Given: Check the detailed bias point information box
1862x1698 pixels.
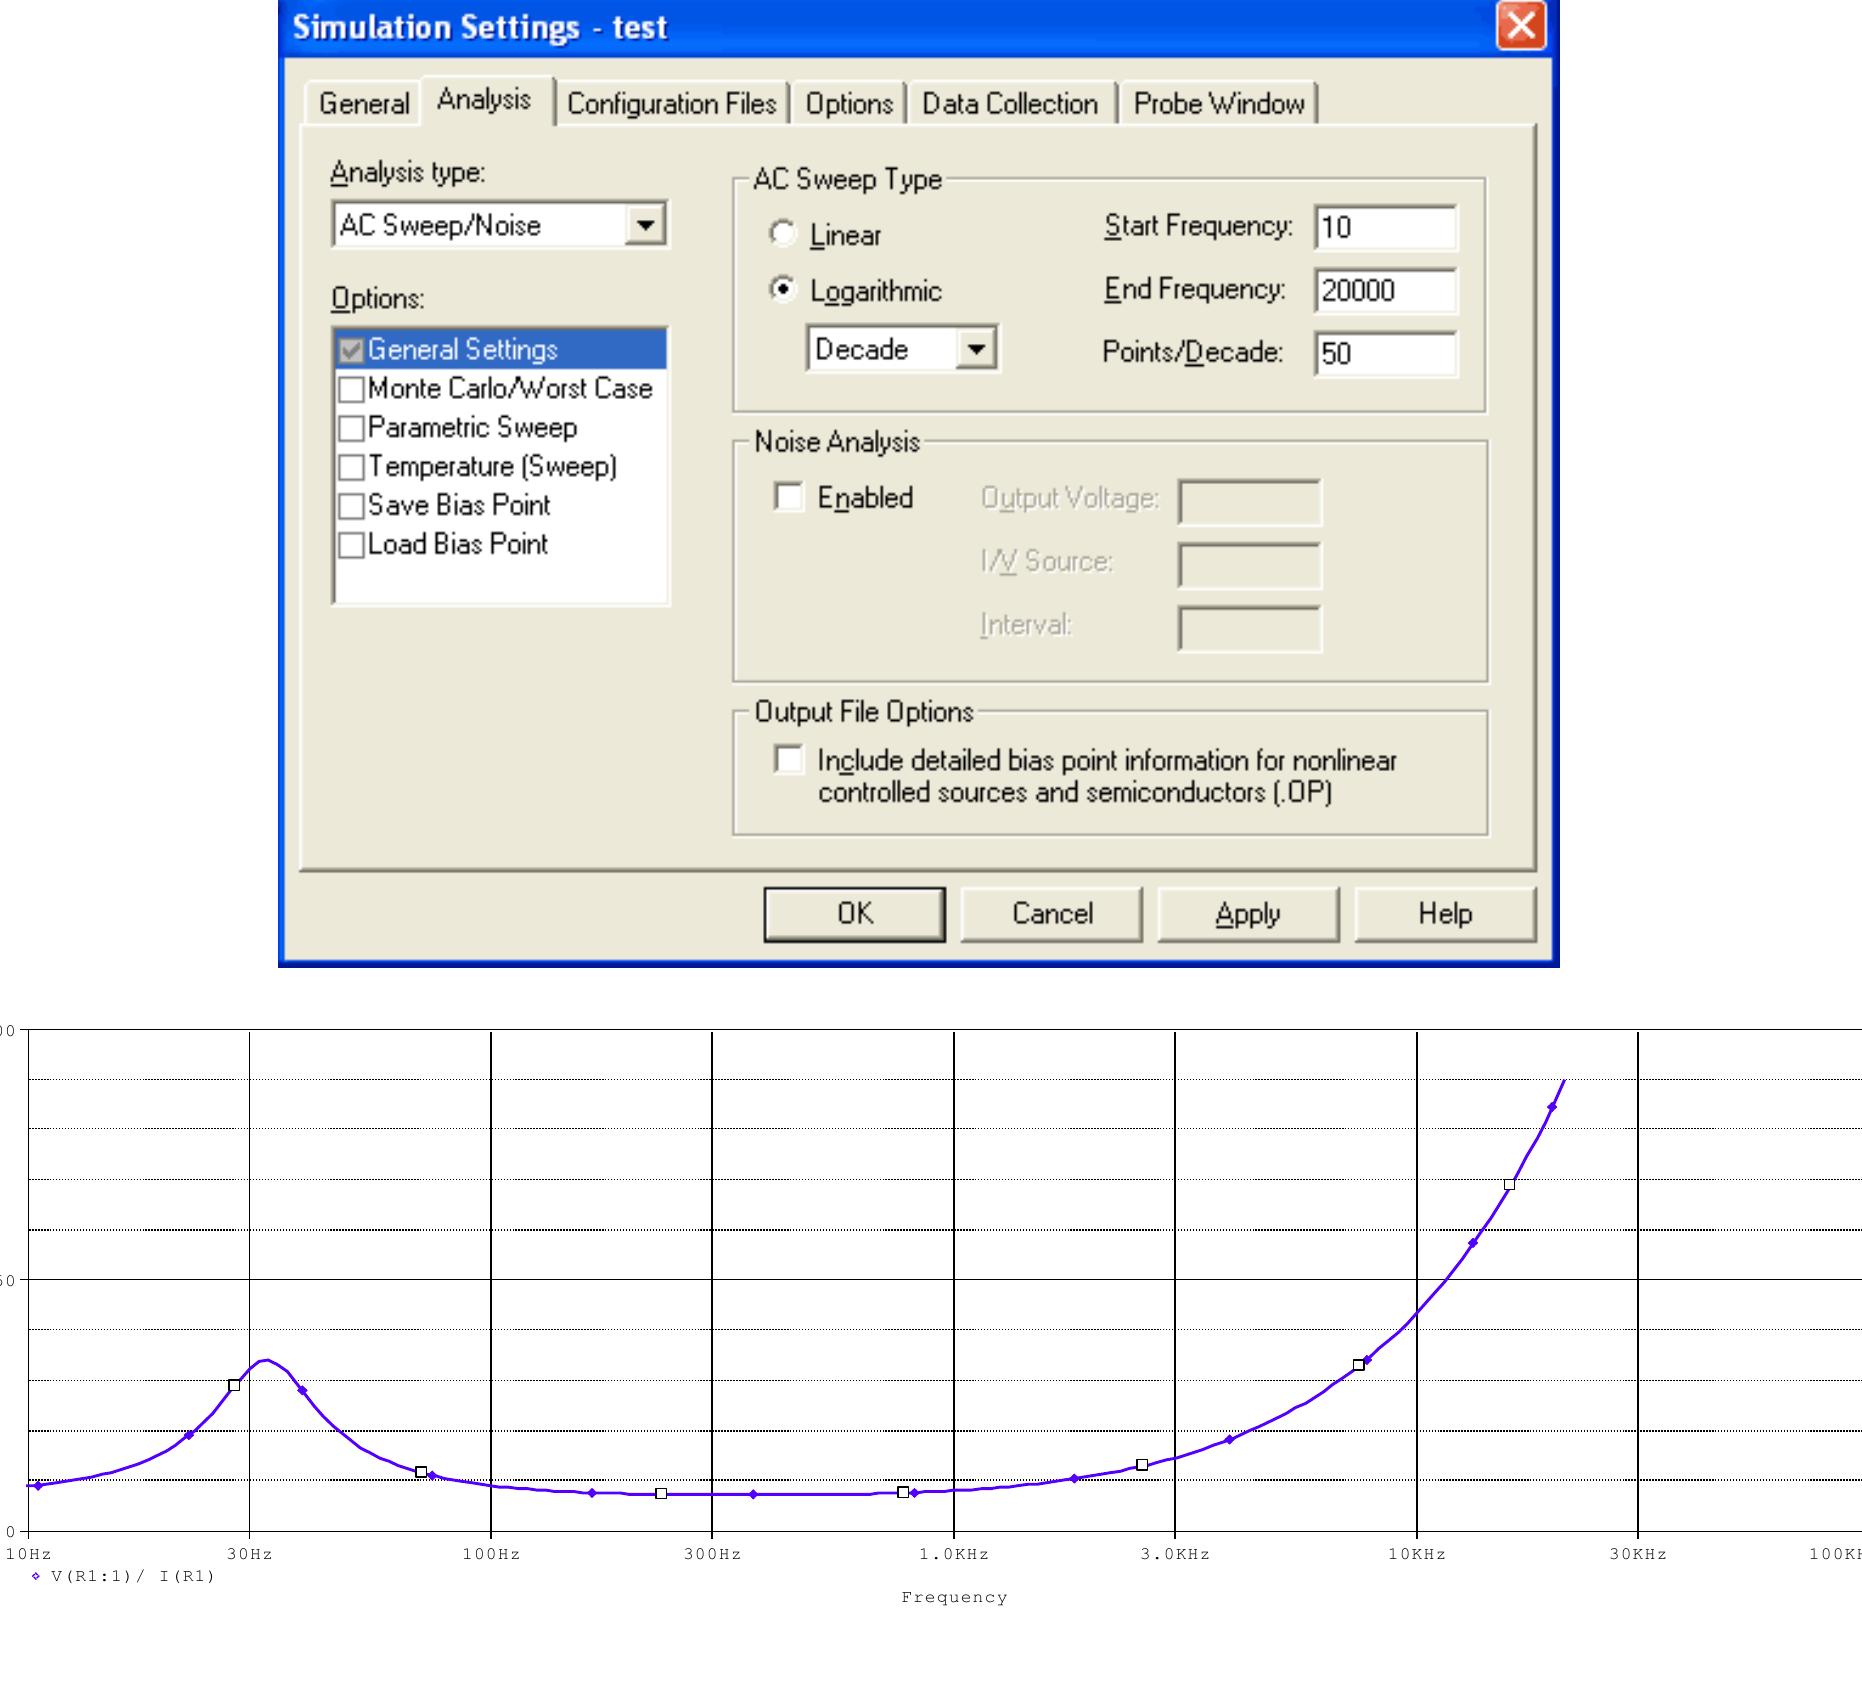Looking at the screenshot, I should pos(789,760).
